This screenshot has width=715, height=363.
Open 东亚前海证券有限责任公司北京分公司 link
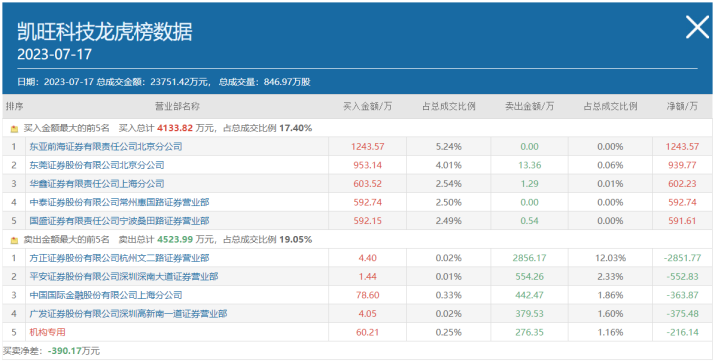(x=106, y=147)
